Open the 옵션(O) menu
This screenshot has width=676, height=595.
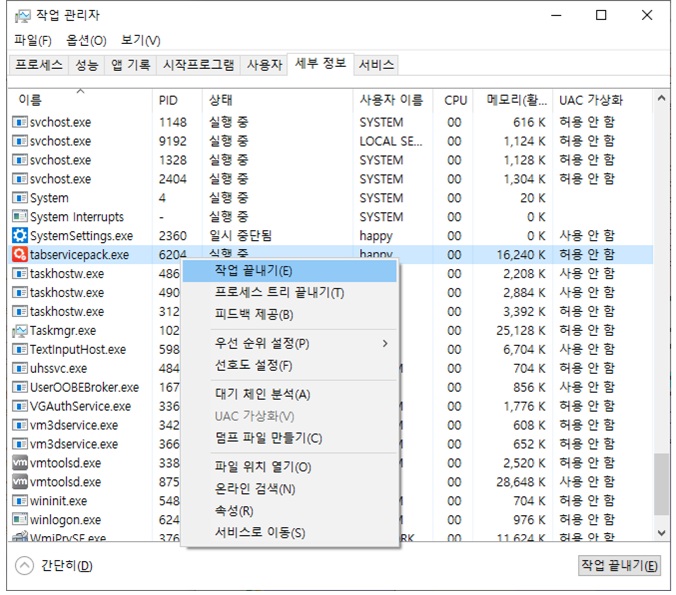[86, 40]
